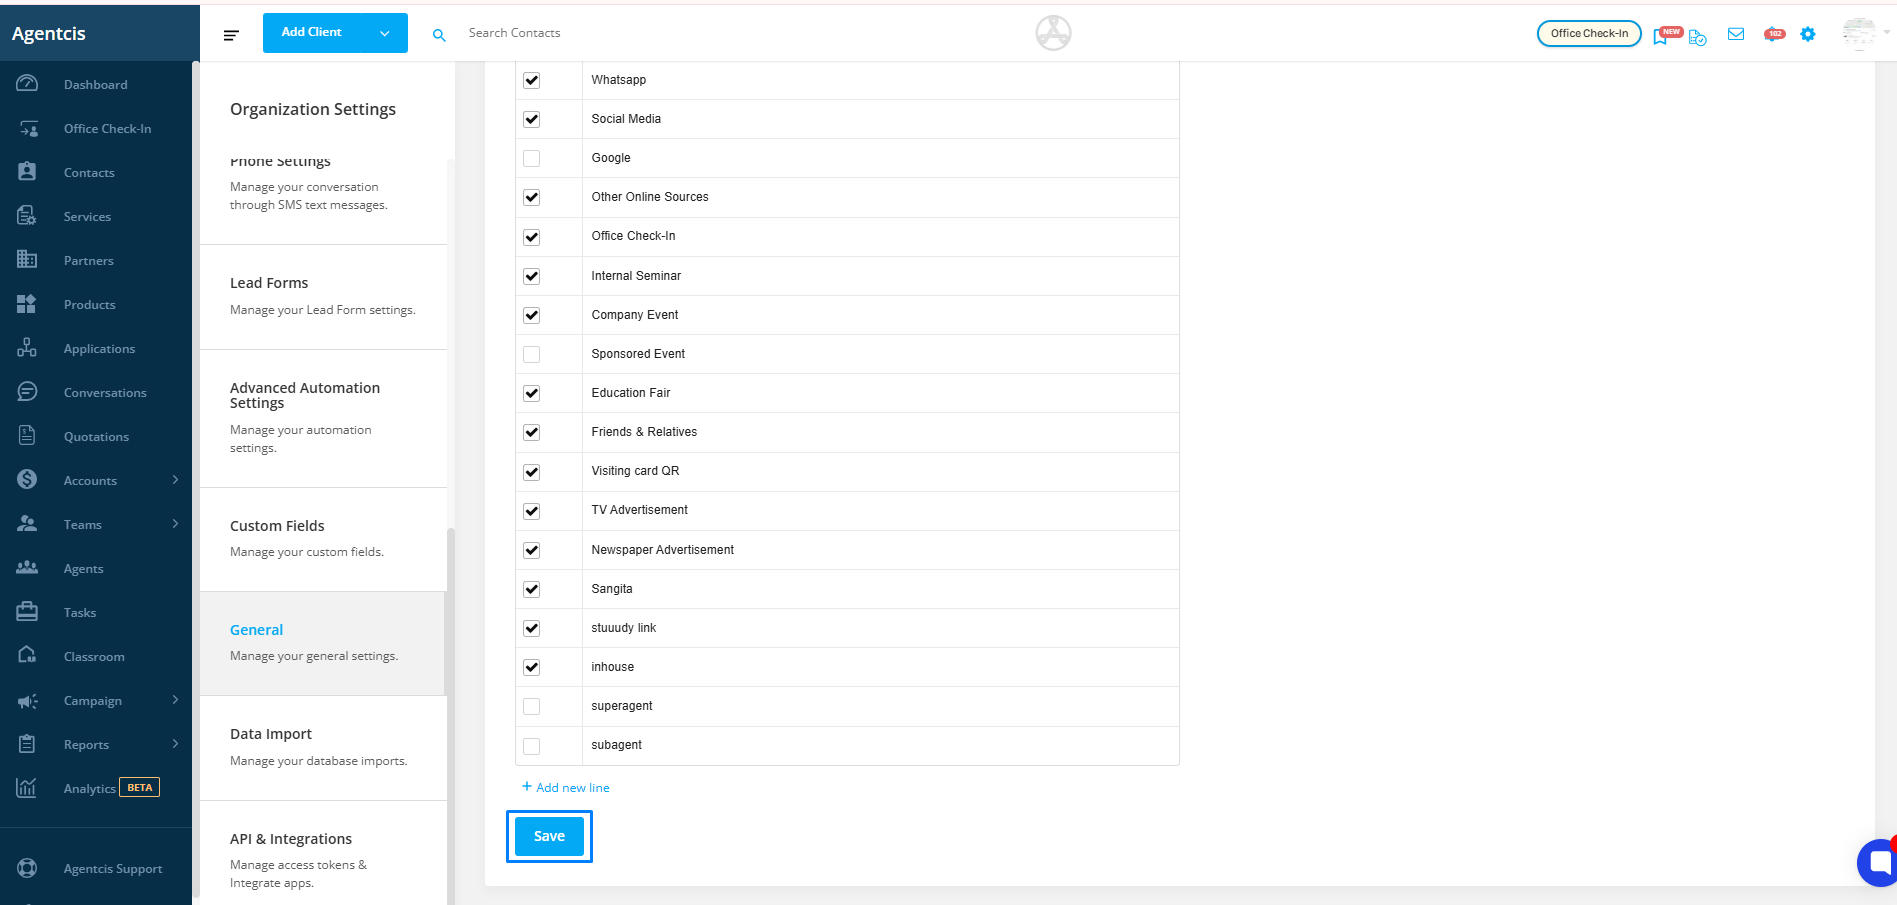Screen dimensions: 1897x905
Task: Open the Analytics chart icon
Action: point(27,788)
